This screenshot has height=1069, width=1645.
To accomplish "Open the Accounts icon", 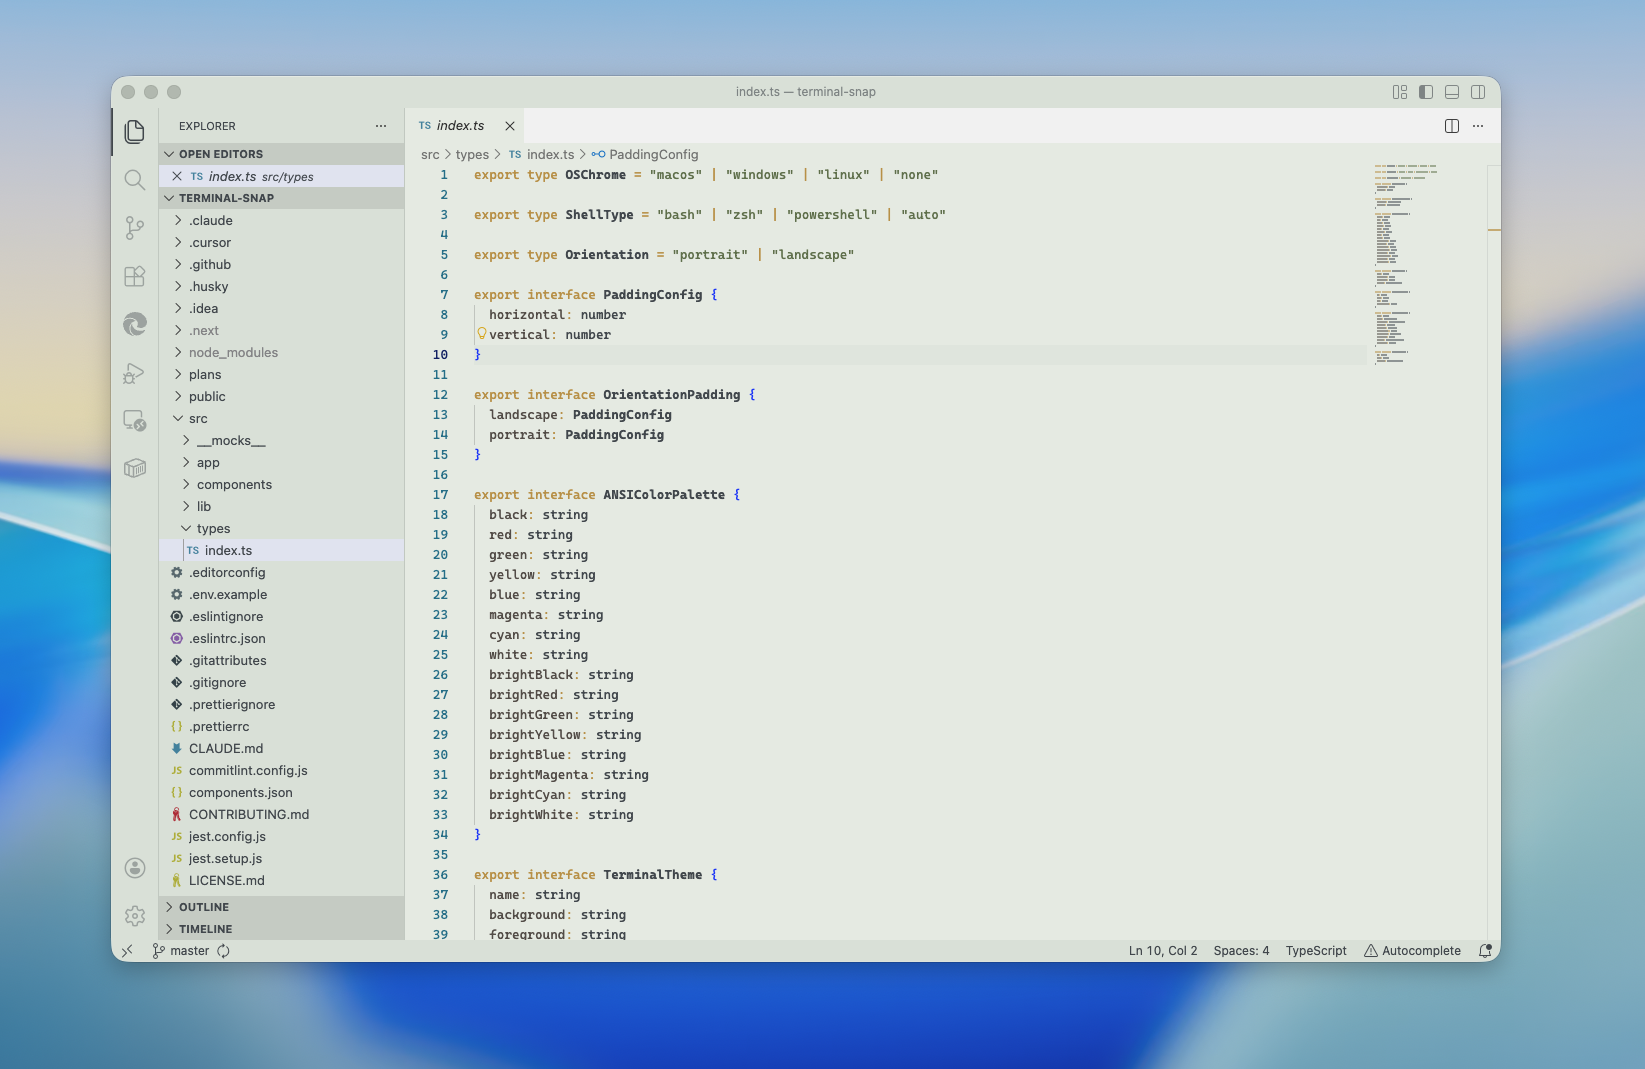I will coord(135,868).
